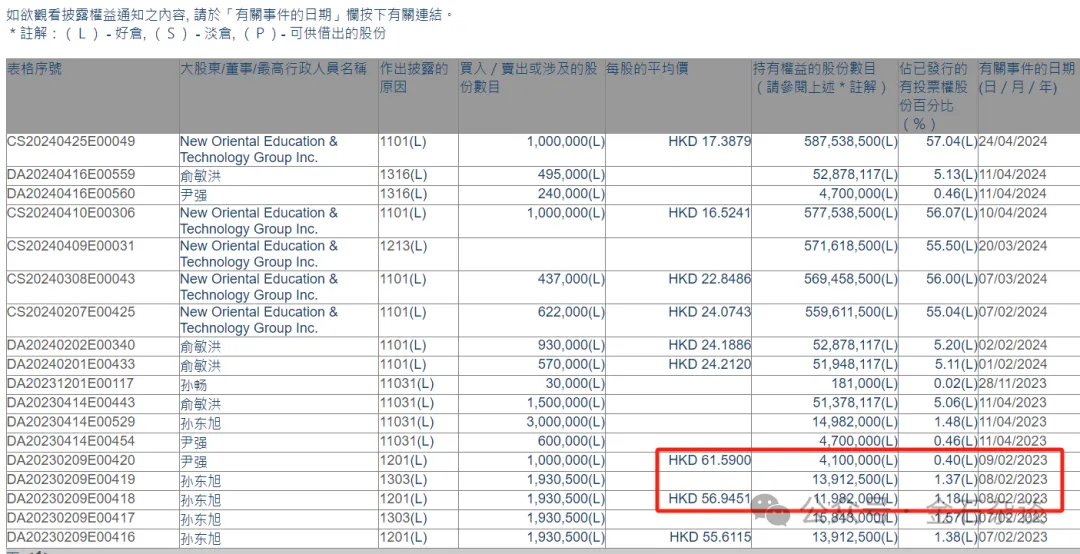Select the 02/02/2024 event date link
This screenshot has height=554, width=1080.
1012,346
